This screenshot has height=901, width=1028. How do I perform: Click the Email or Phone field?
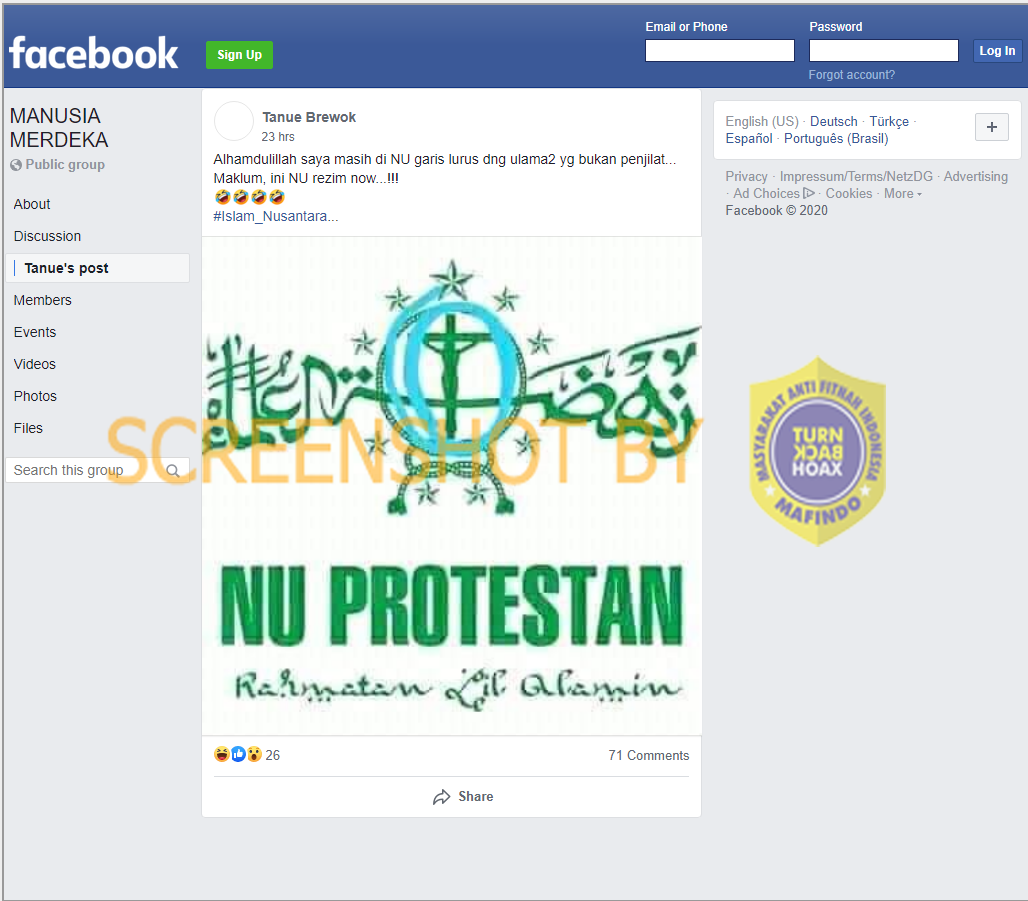pos(719,50)
